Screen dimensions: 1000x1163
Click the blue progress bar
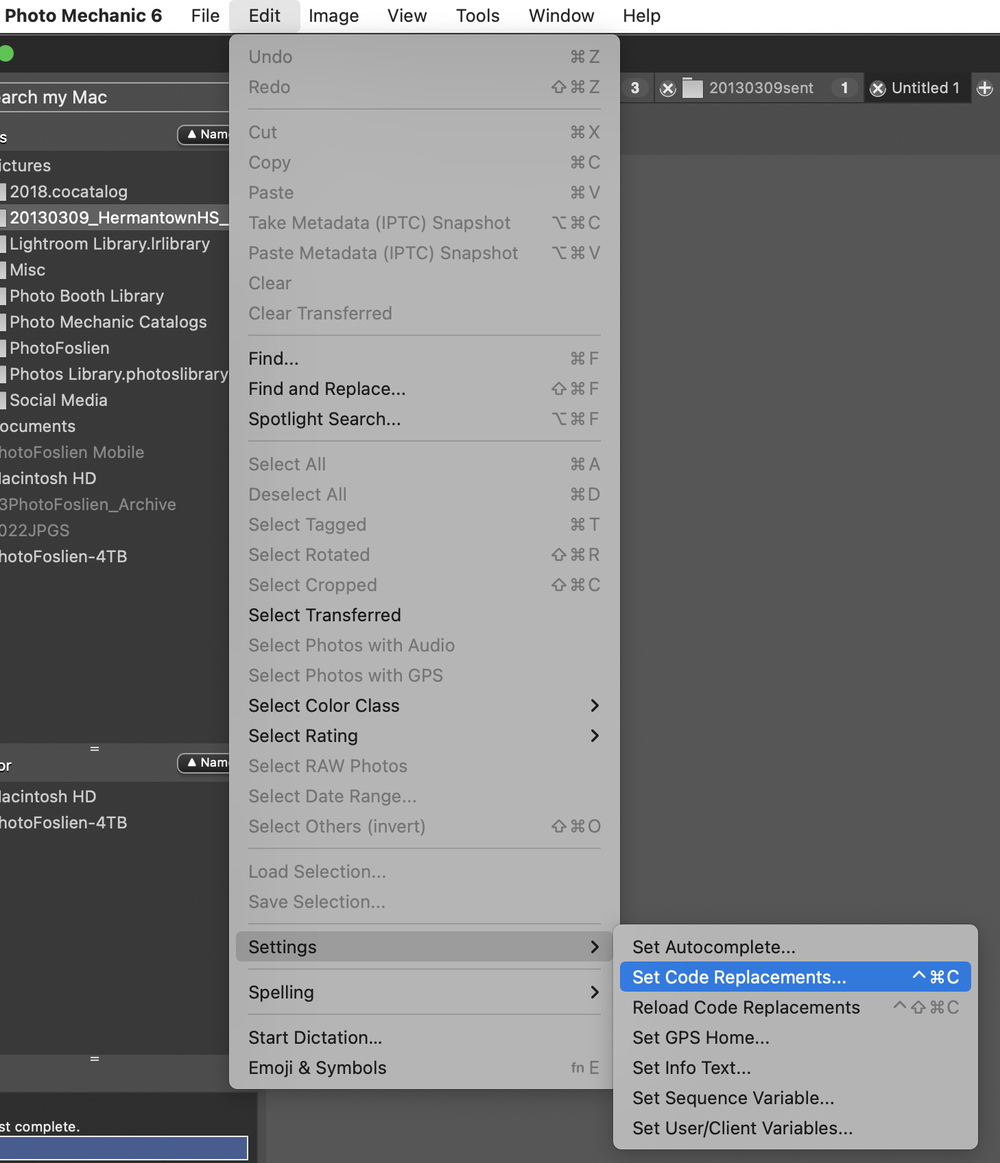tap(123, 1147)
